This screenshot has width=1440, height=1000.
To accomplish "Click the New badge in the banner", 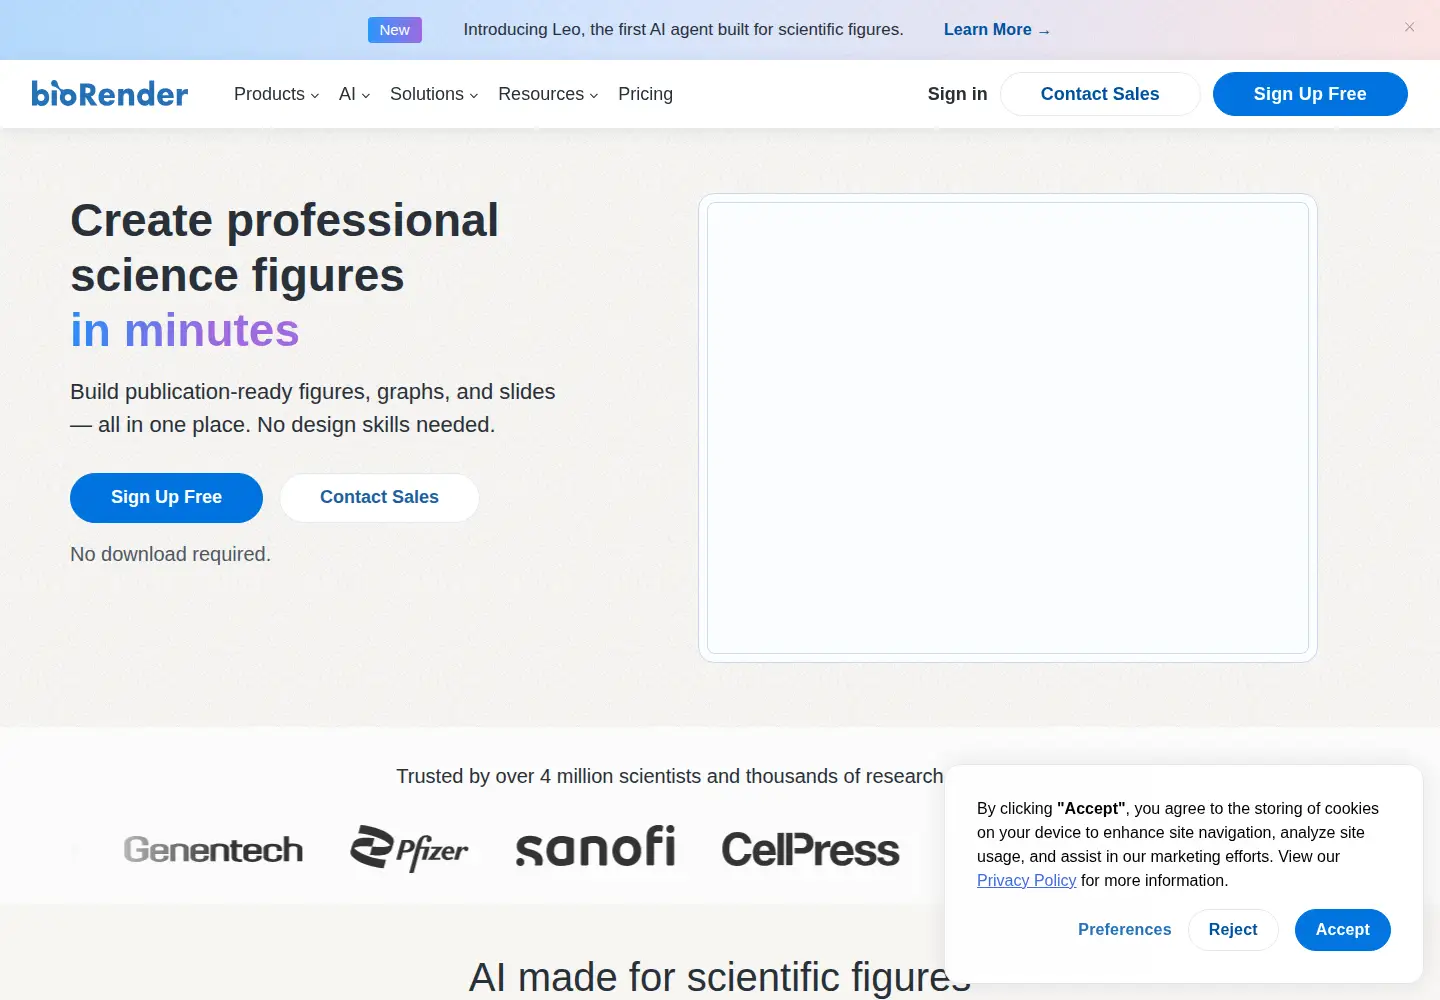I will (x=395, y=30).
